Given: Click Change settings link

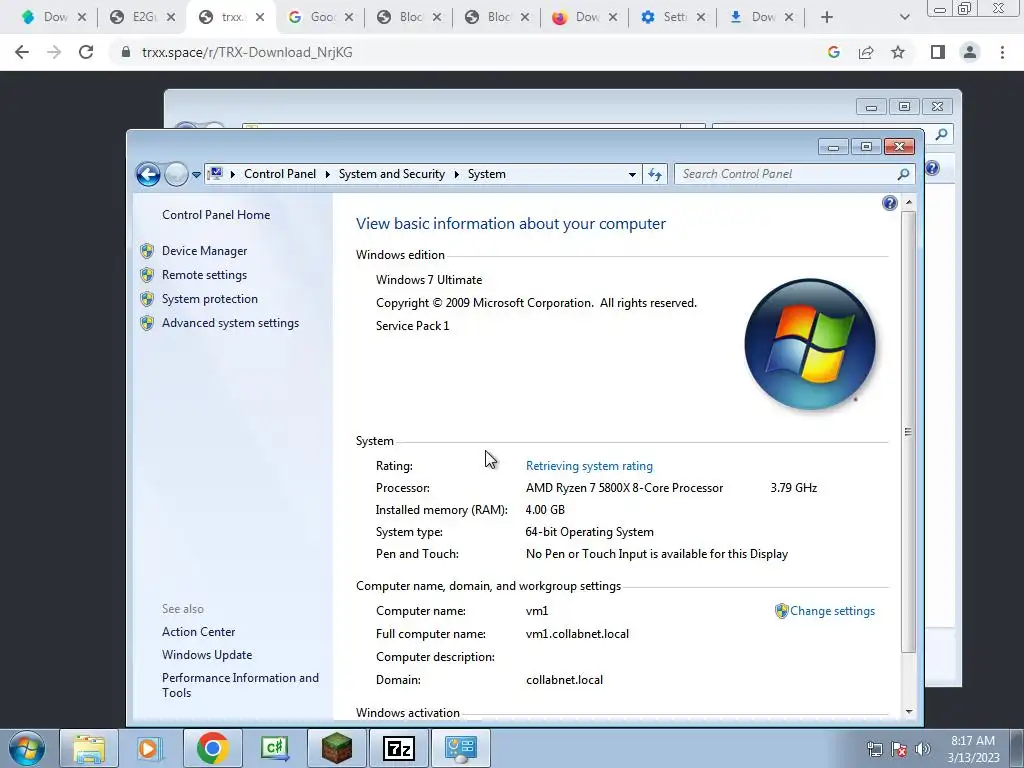Looking at the screenshot, I should [832, 611].
